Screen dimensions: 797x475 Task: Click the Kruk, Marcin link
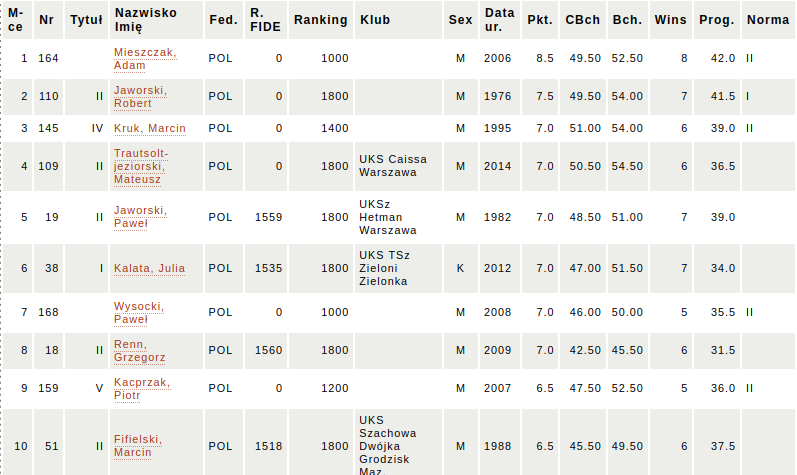(x=149, y=128)
